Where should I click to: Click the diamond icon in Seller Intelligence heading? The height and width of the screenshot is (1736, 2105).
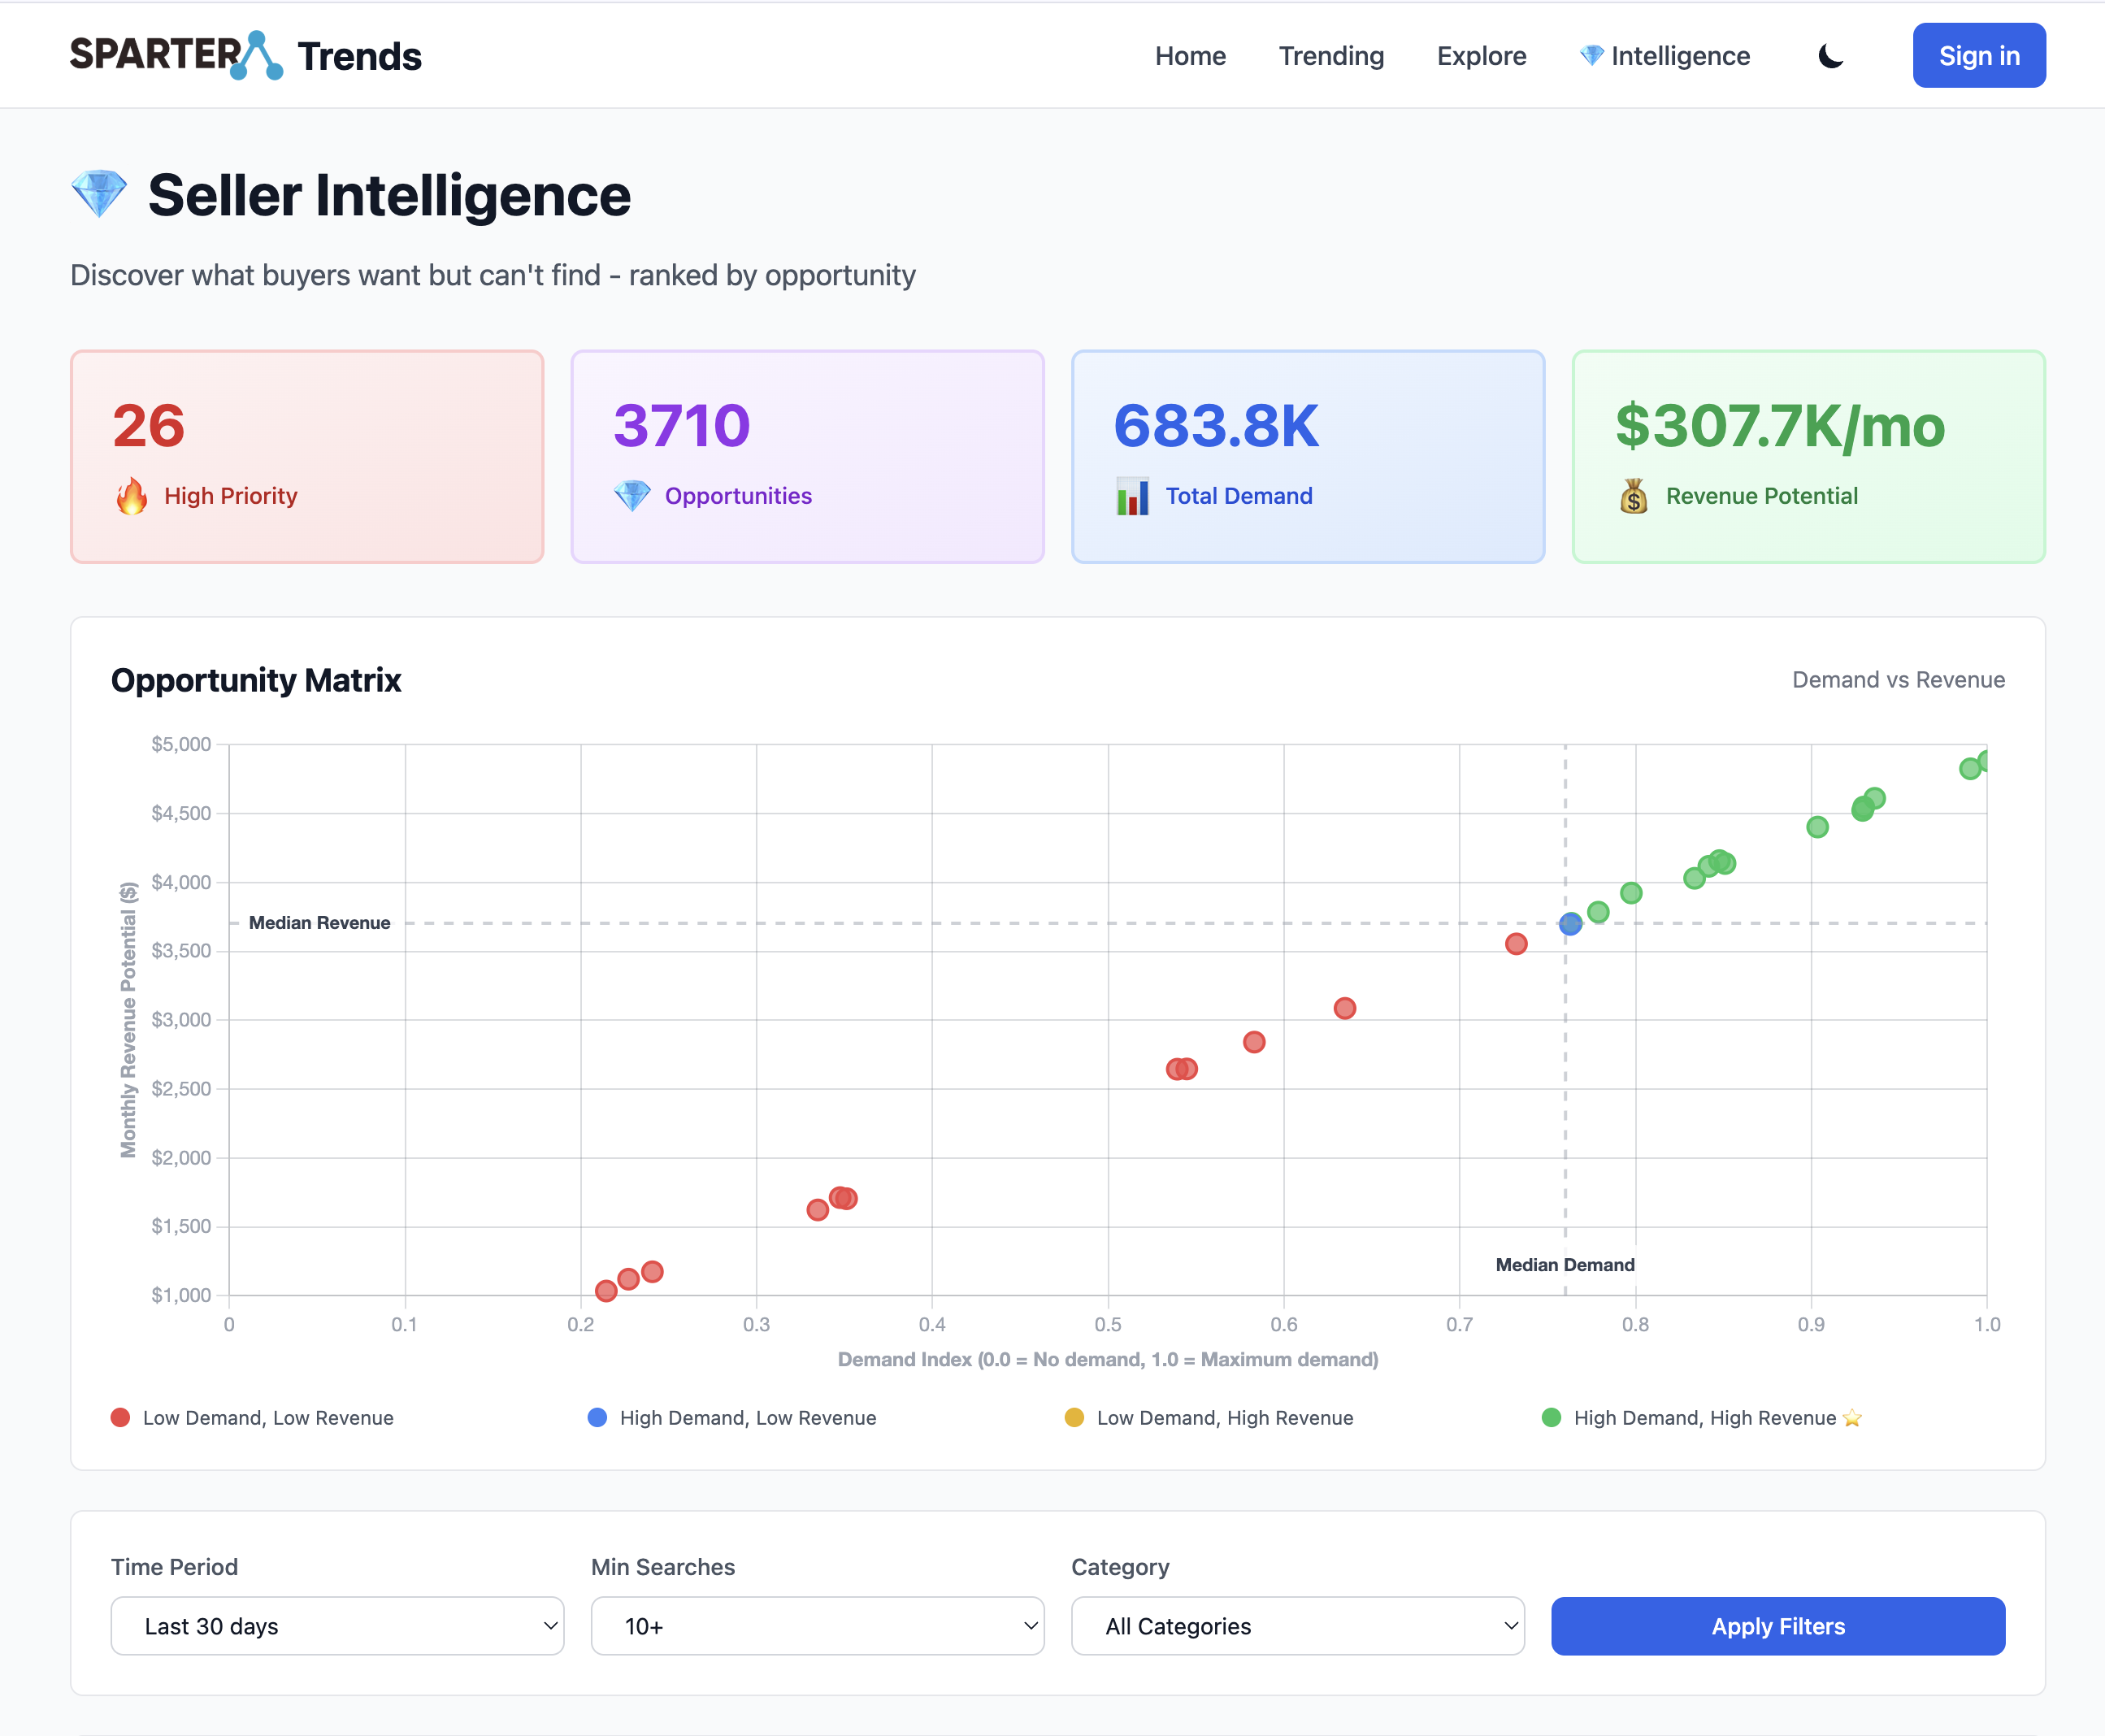point(98,192)
